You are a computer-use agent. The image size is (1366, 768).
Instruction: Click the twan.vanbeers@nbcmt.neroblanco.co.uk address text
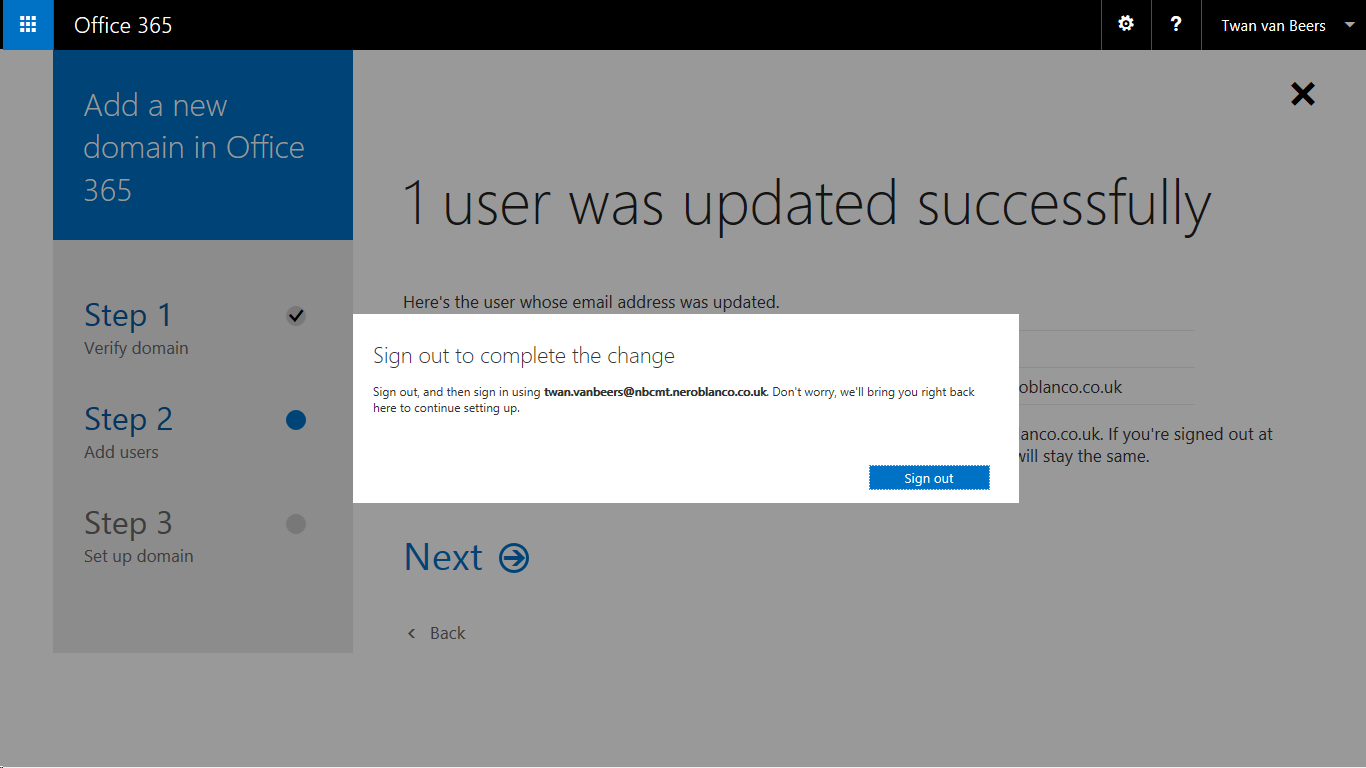tap(655, 392)
